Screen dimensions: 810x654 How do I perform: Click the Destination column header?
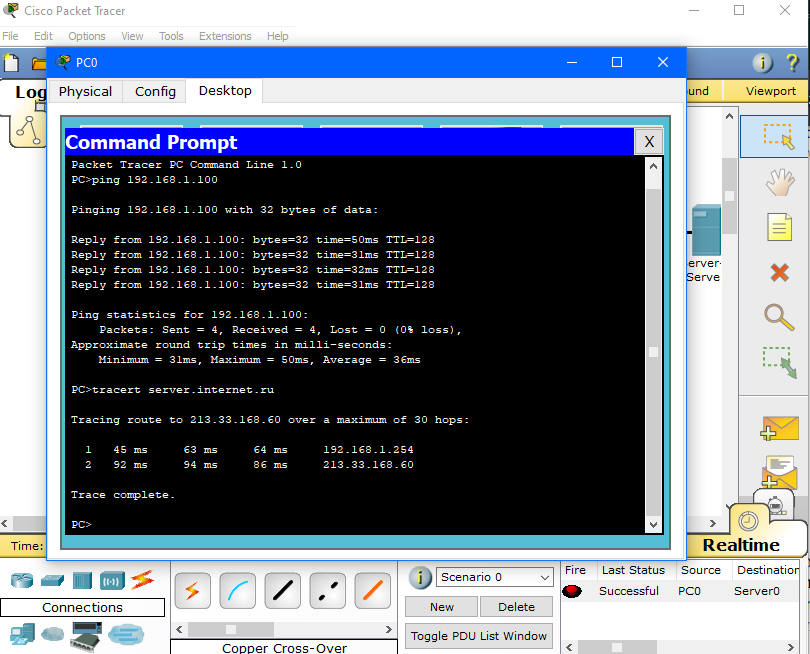[767, 570]
